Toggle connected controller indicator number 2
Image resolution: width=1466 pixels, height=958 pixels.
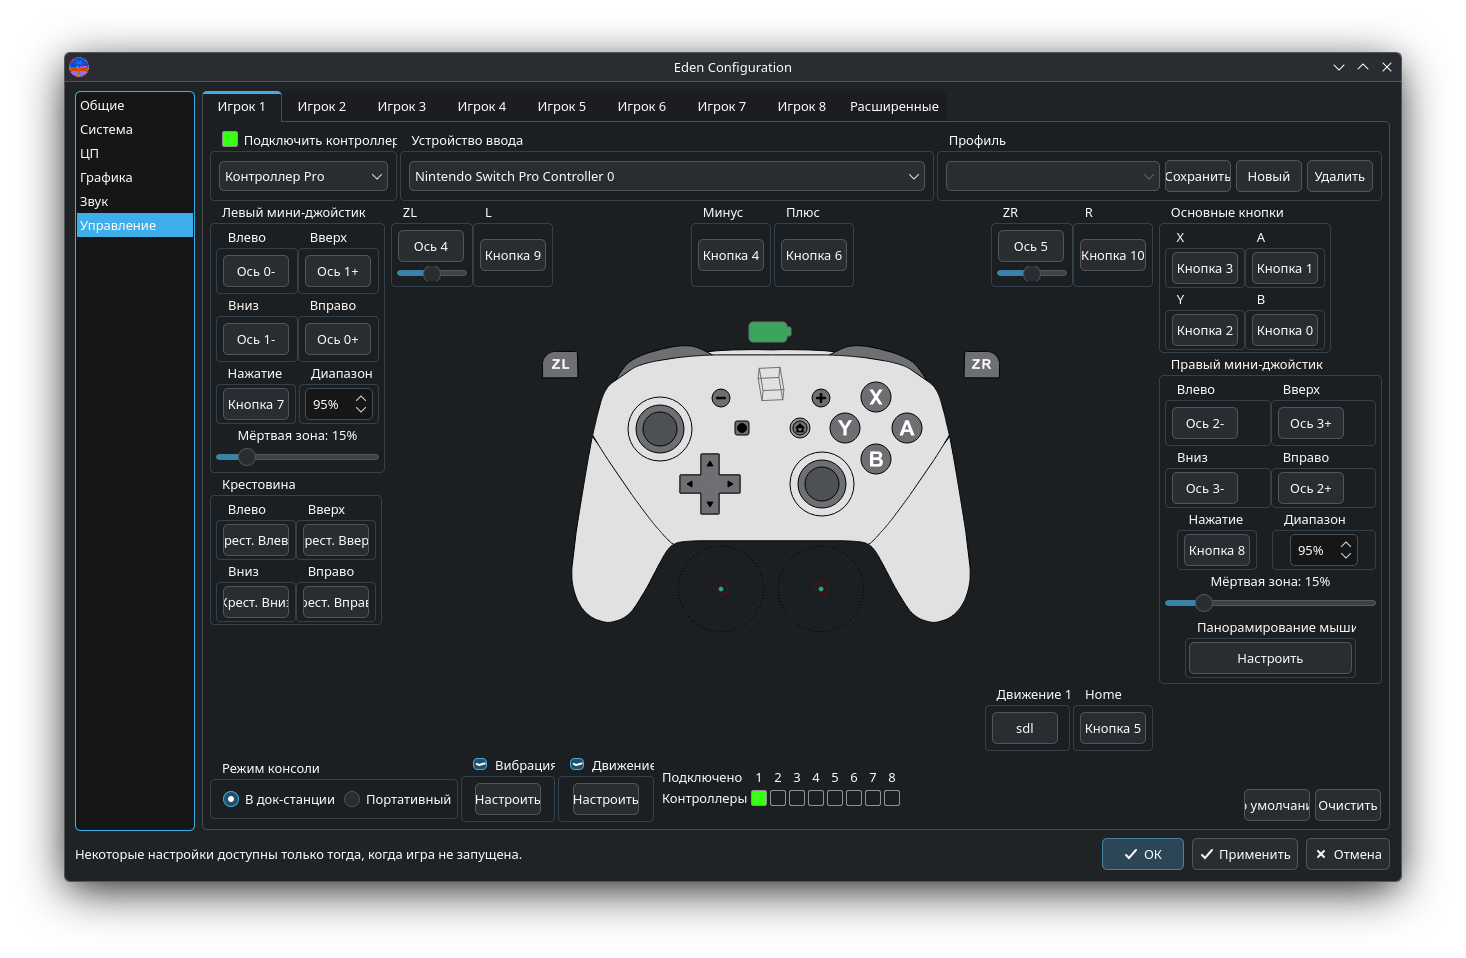(x=778, y=798)
